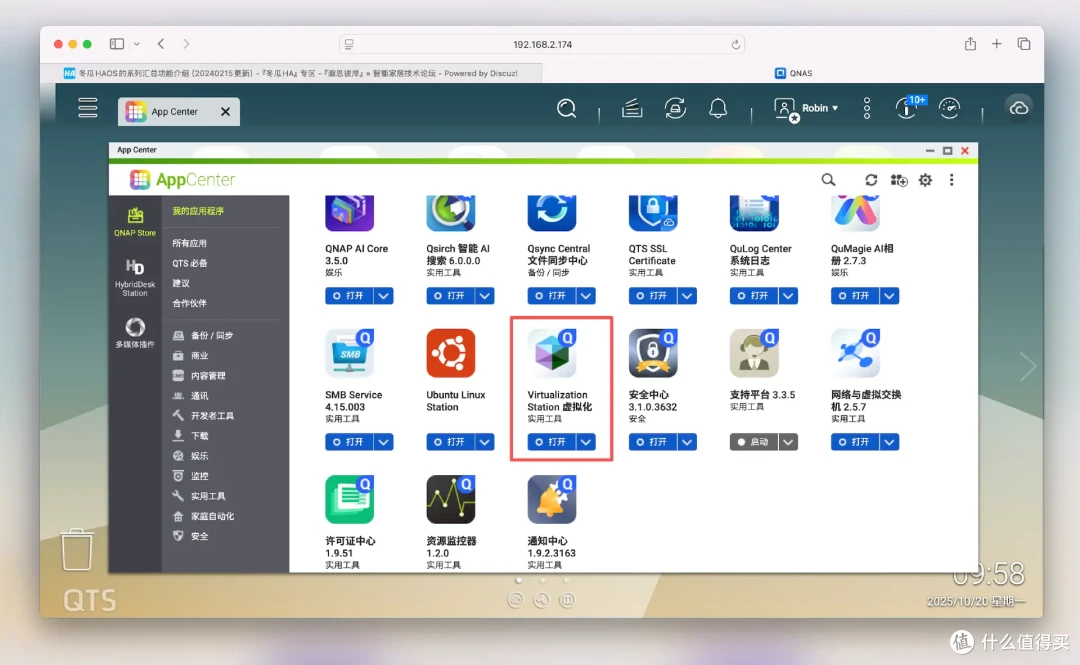Select 安全 category in sidebar

pos(191,535)
